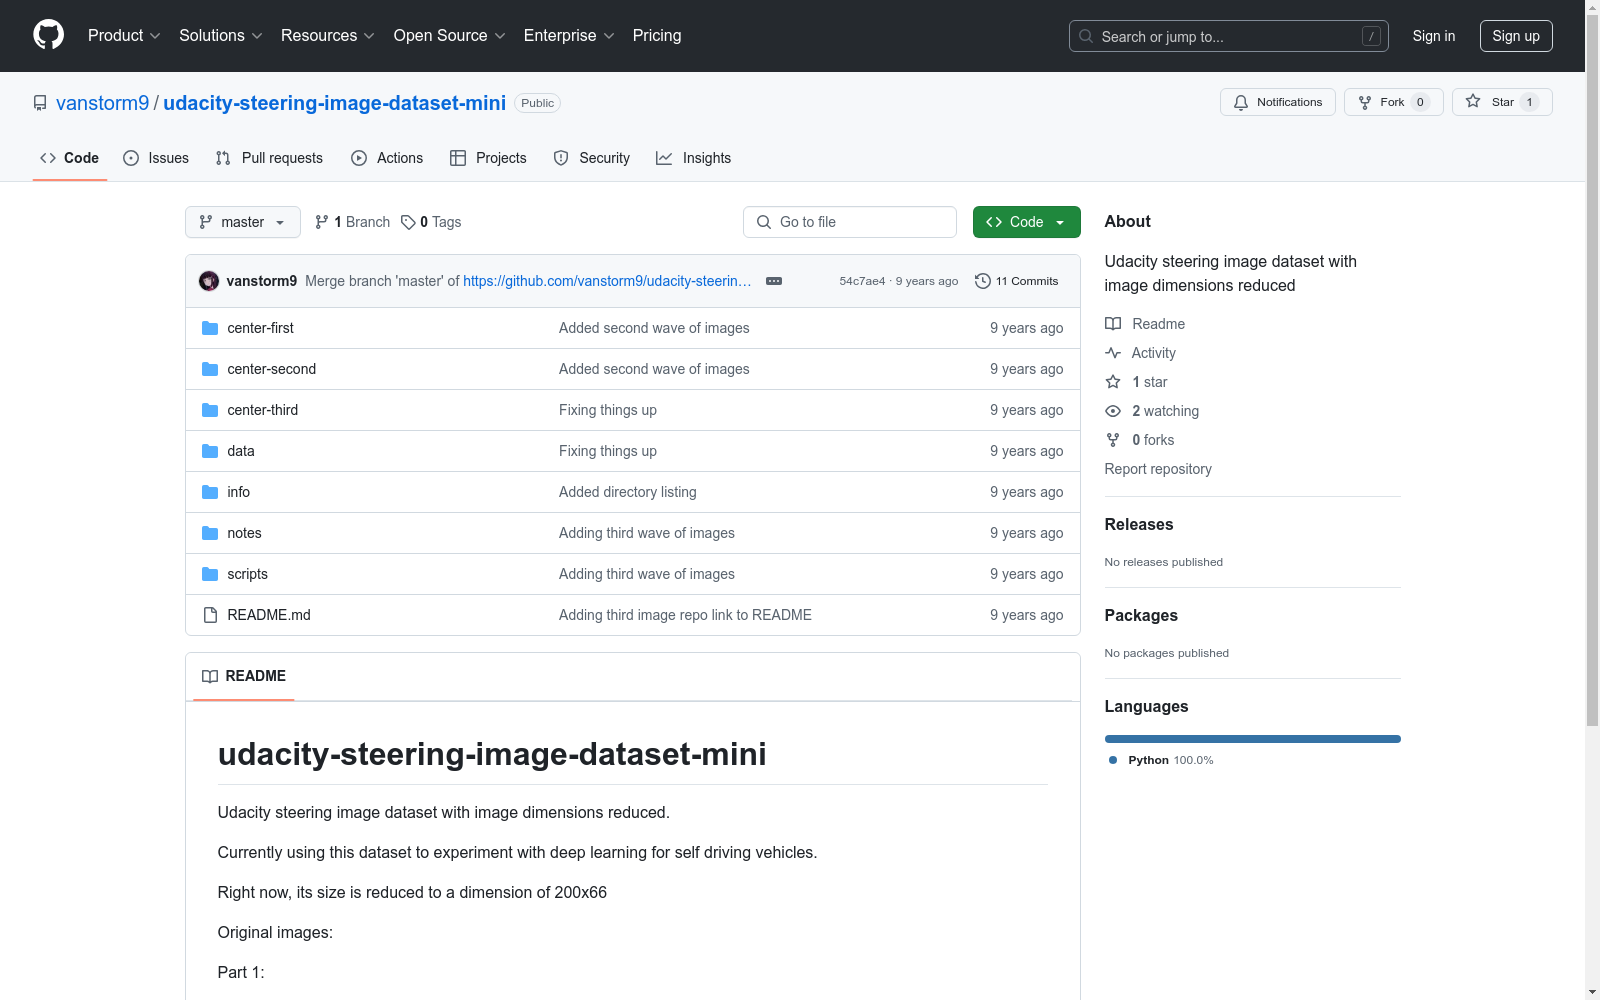The height and width of the screenshot is (1000, 1600).
Task: Click the star icon beside 1 star
Action: (x=1113, y=382)
